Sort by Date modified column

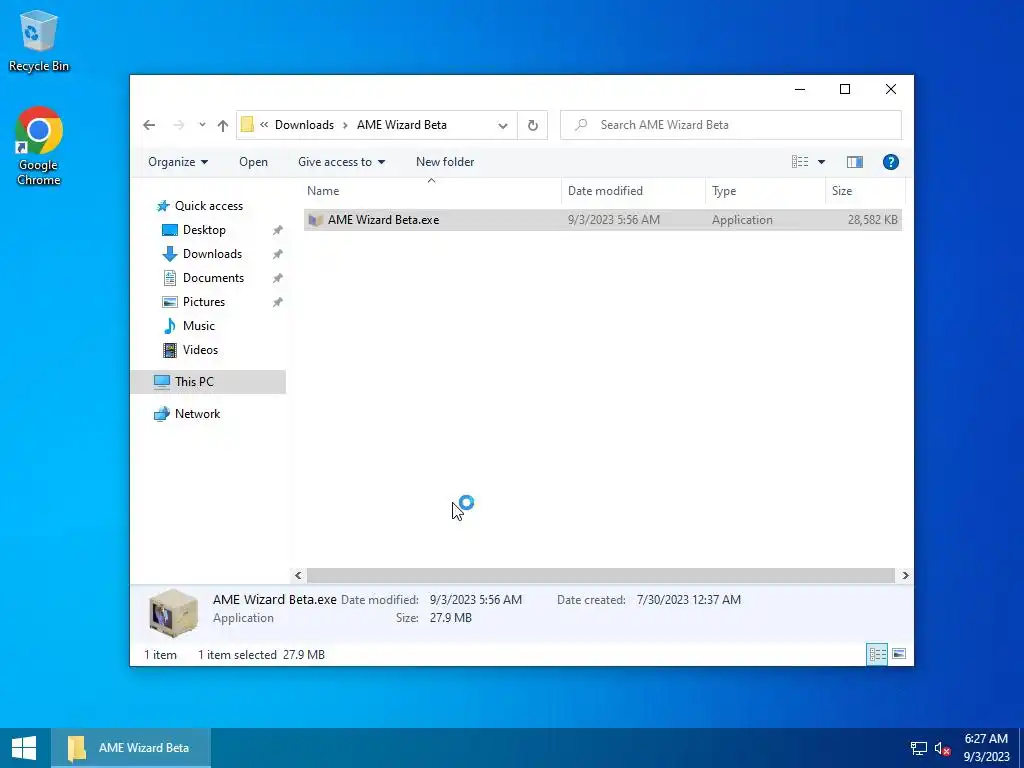633,191
